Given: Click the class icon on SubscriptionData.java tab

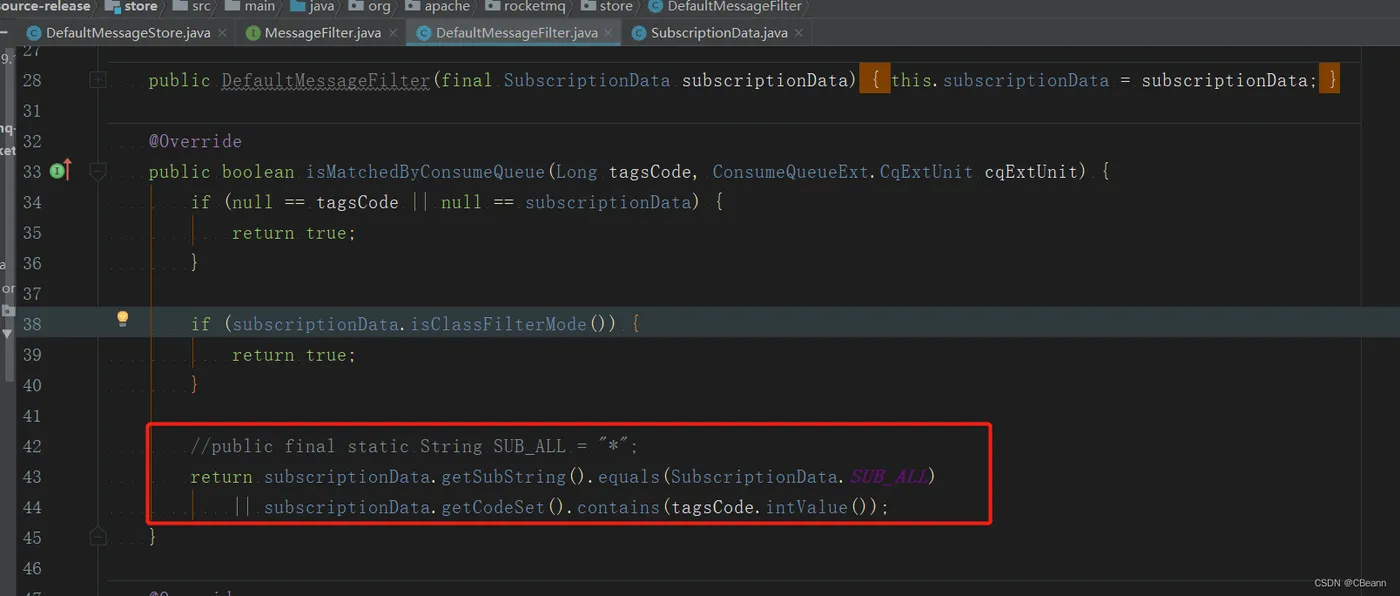Looking at the screenshot, I should click(638, 33).
